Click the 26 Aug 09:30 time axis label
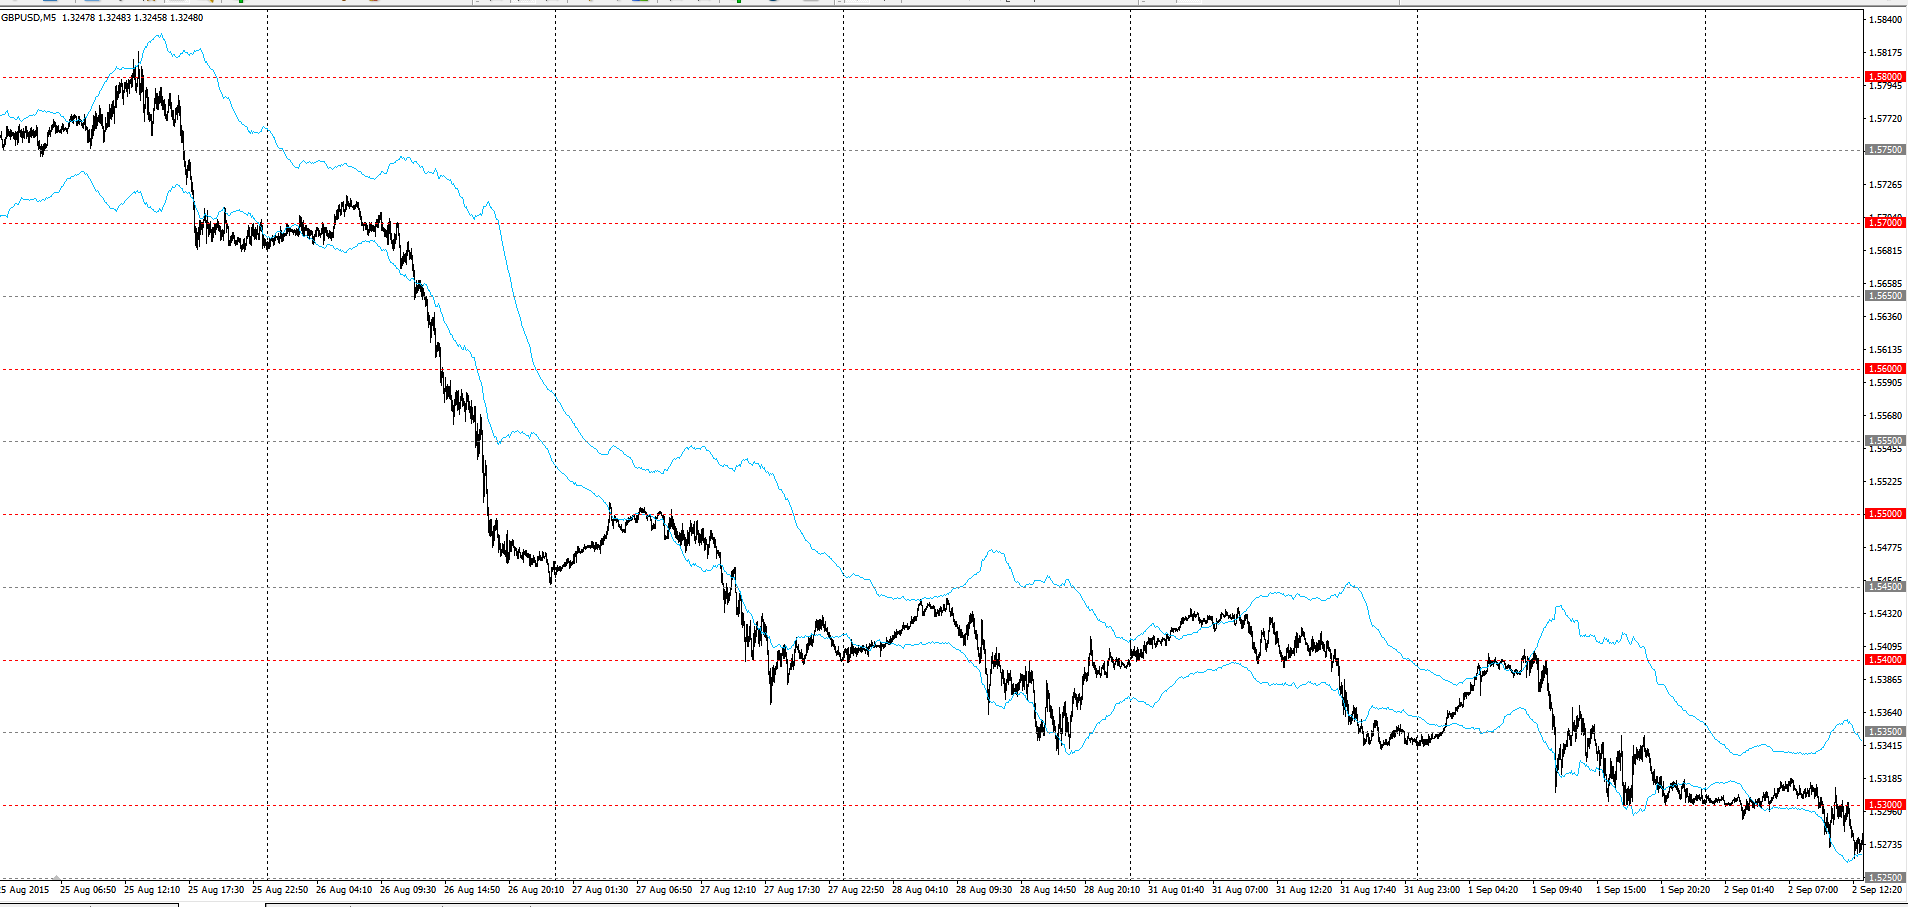Screen dimensions: 1908x907 click(x=408, y=890)
